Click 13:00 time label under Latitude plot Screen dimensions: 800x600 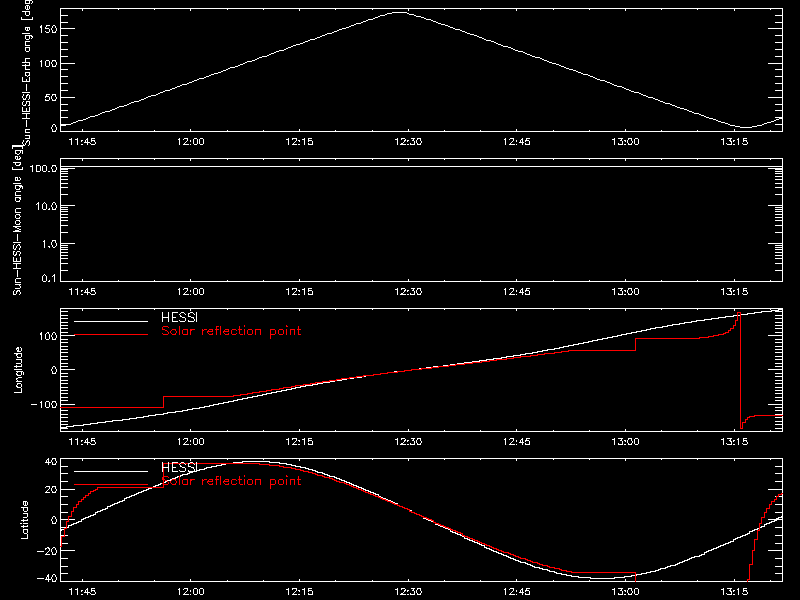[626, 592]
